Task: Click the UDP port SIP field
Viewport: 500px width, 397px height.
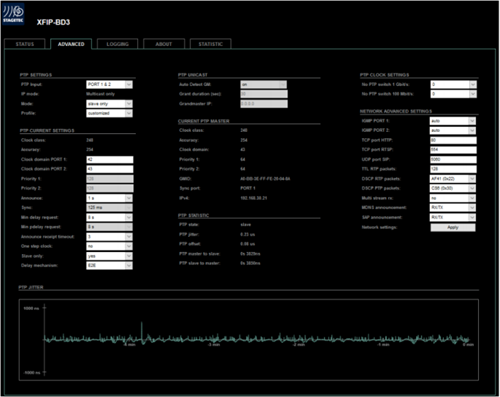Action: click(x=453, y=159)
